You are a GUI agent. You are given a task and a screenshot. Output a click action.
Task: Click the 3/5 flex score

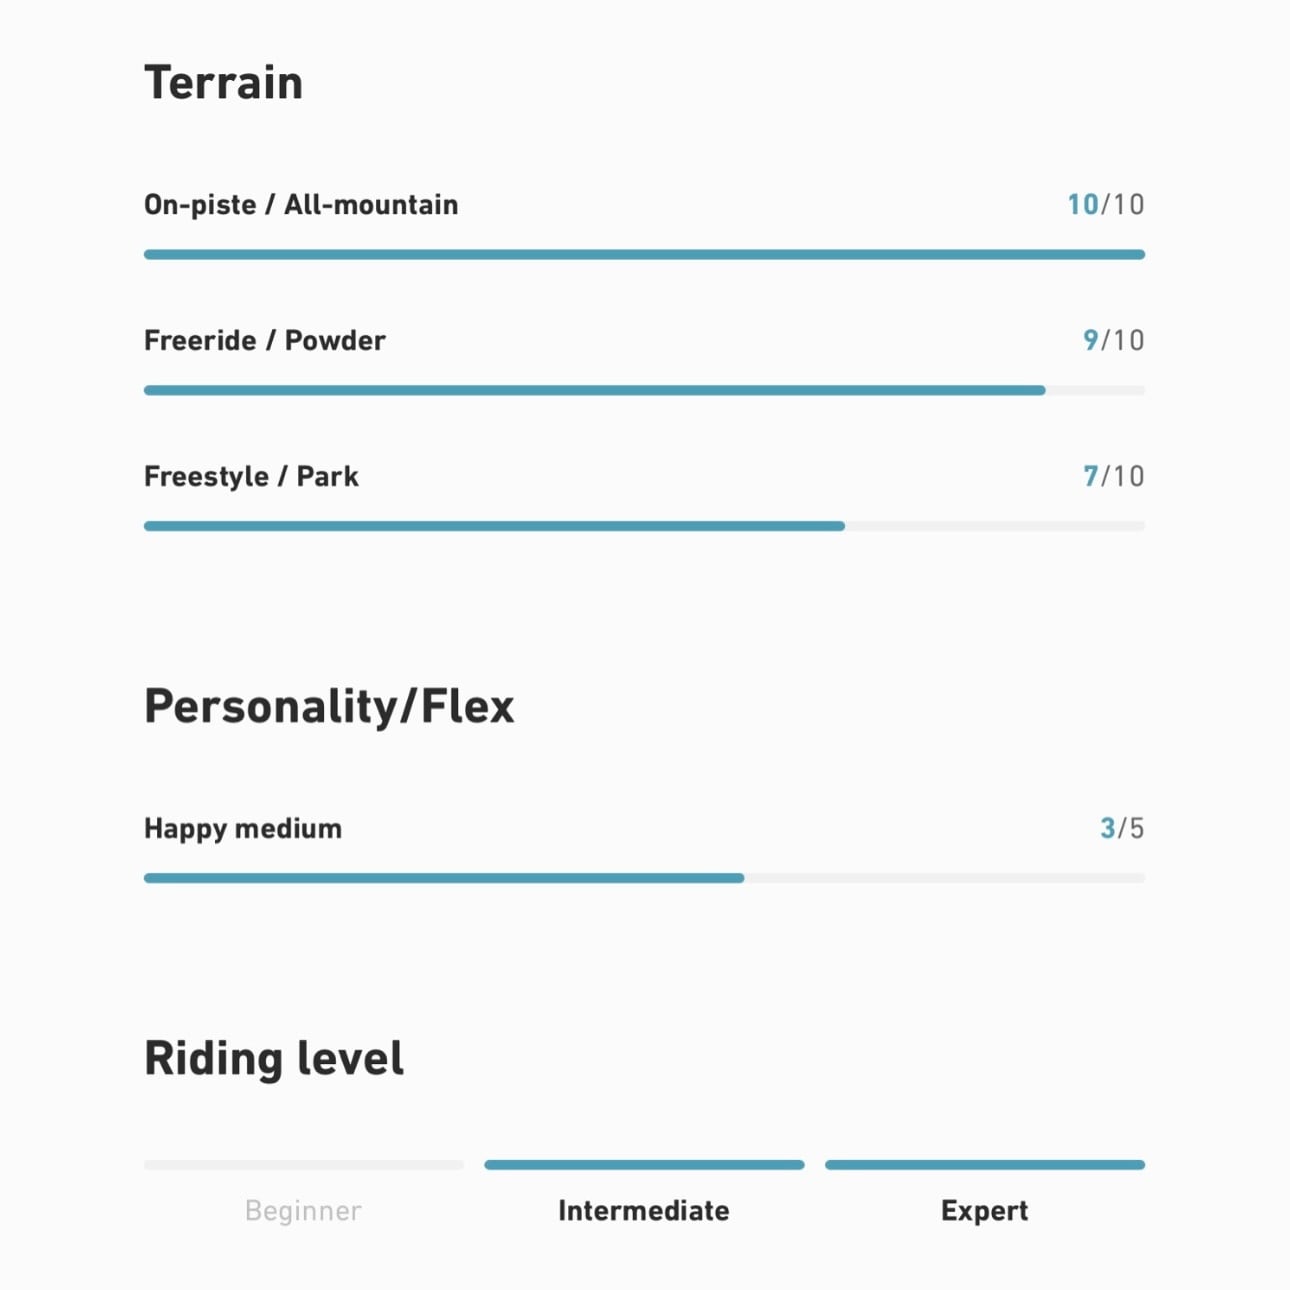pos(1121,829)
